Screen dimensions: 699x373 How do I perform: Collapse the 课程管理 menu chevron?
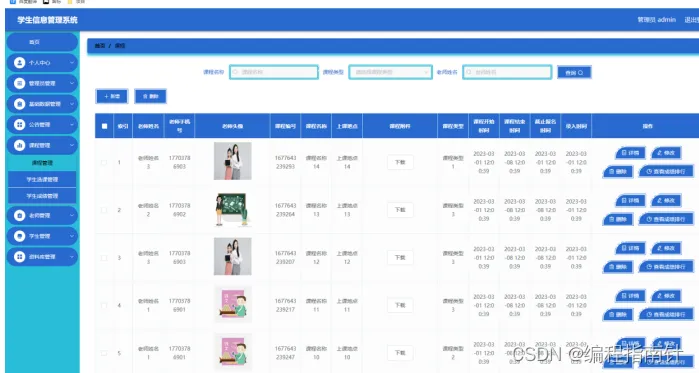pos(72,145)
